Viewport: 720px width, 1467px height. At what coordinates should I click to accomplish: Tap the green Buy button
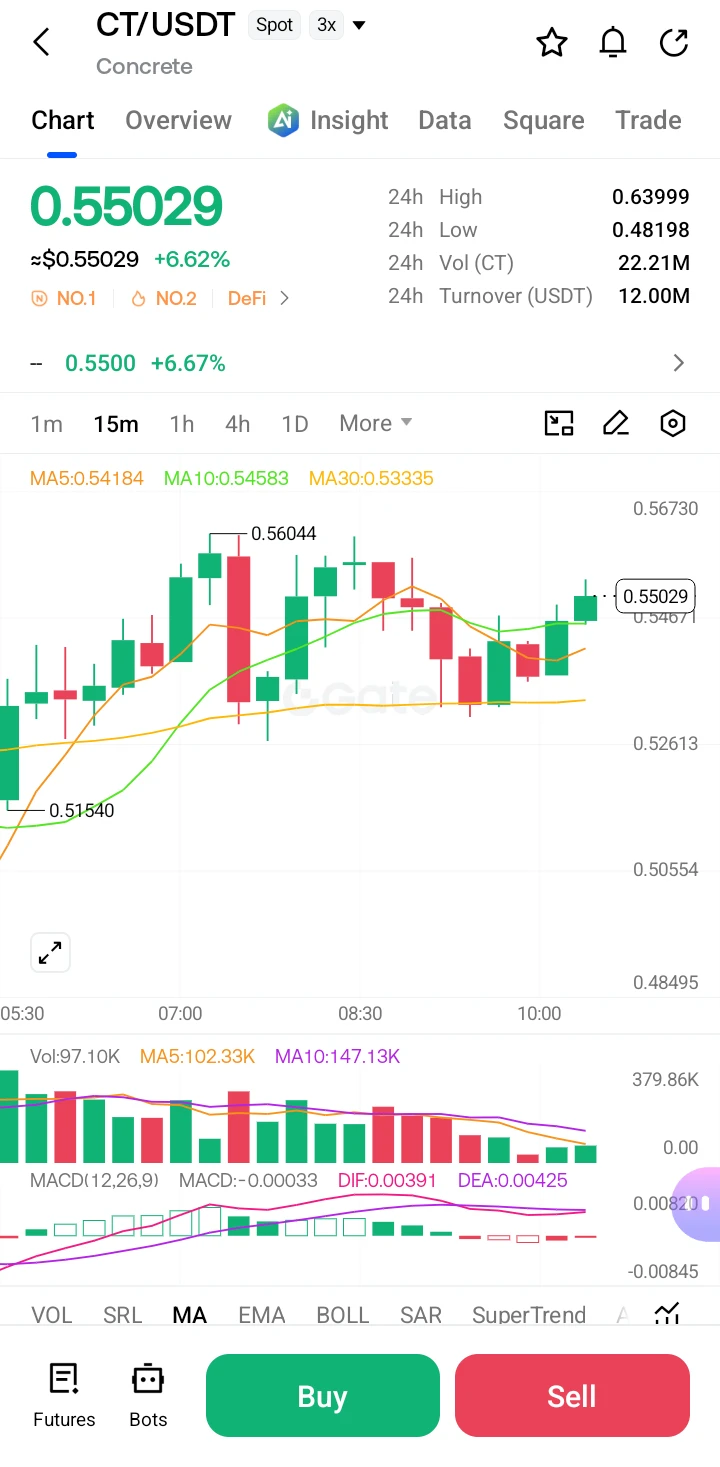[323, 1395]
